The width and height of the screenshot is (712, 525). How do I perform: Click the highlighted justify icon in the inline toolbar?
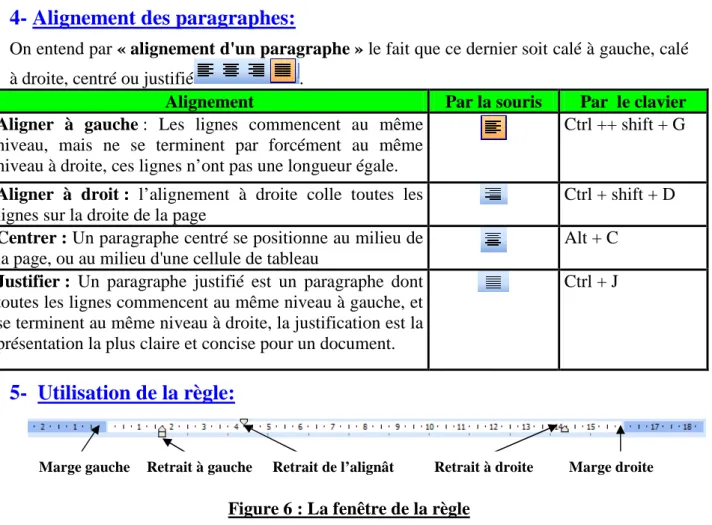[x=283, y=70]
